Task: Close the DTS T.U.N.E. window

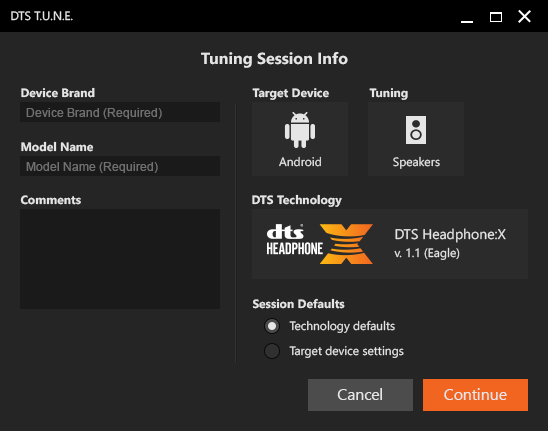Action: coord(524,16)
